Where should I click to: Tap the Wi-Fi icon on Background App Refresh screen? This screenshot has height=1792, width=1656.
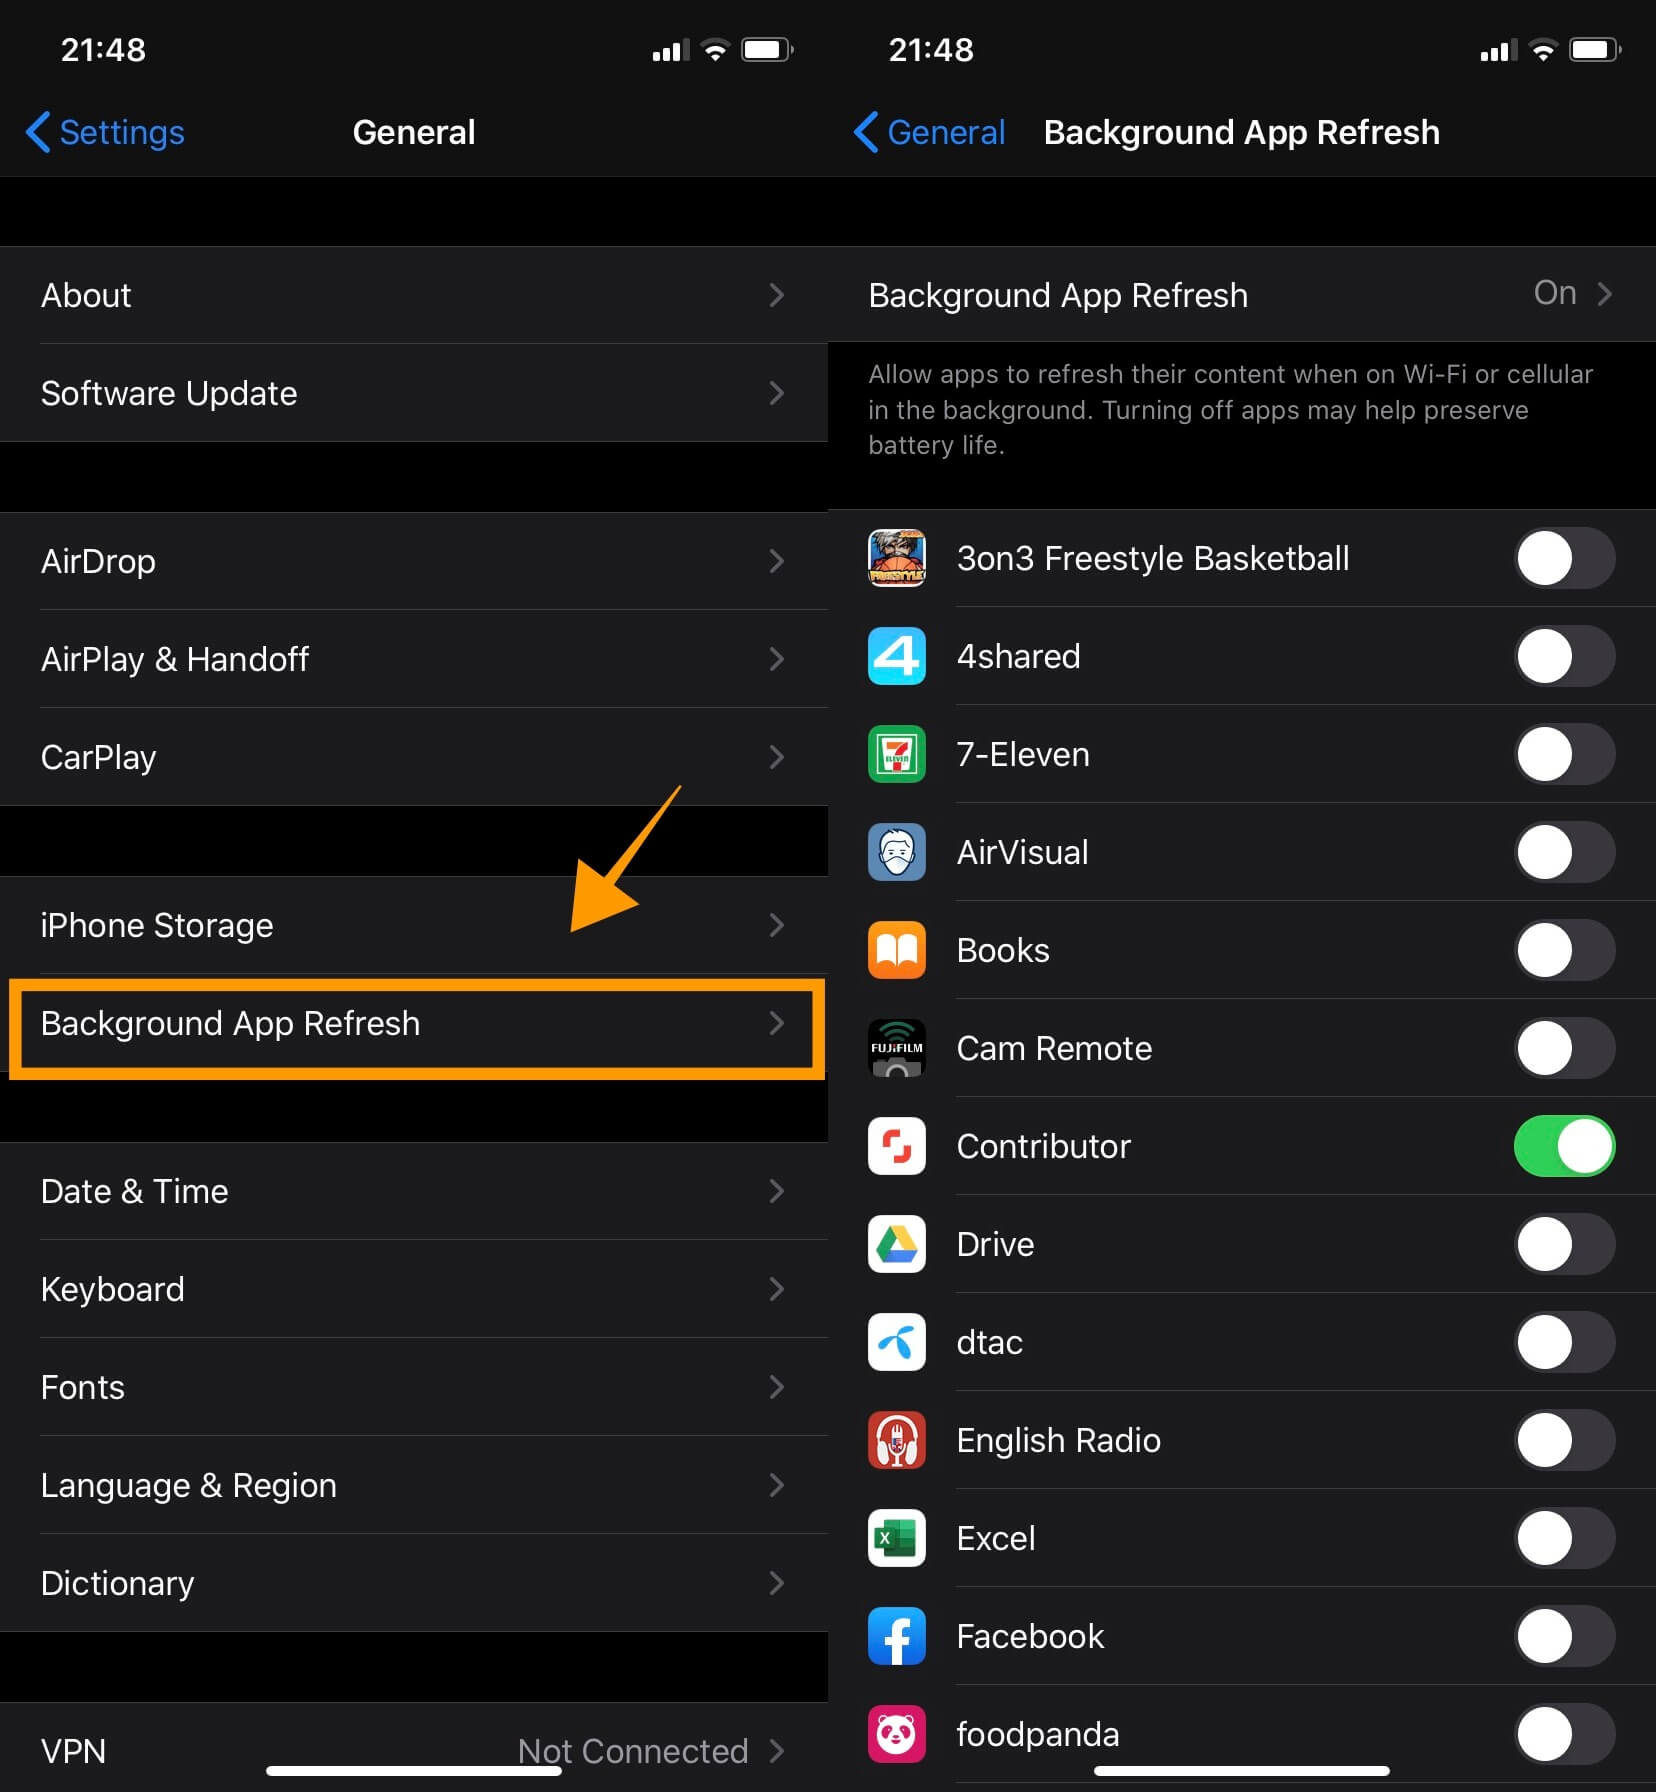1543,50
